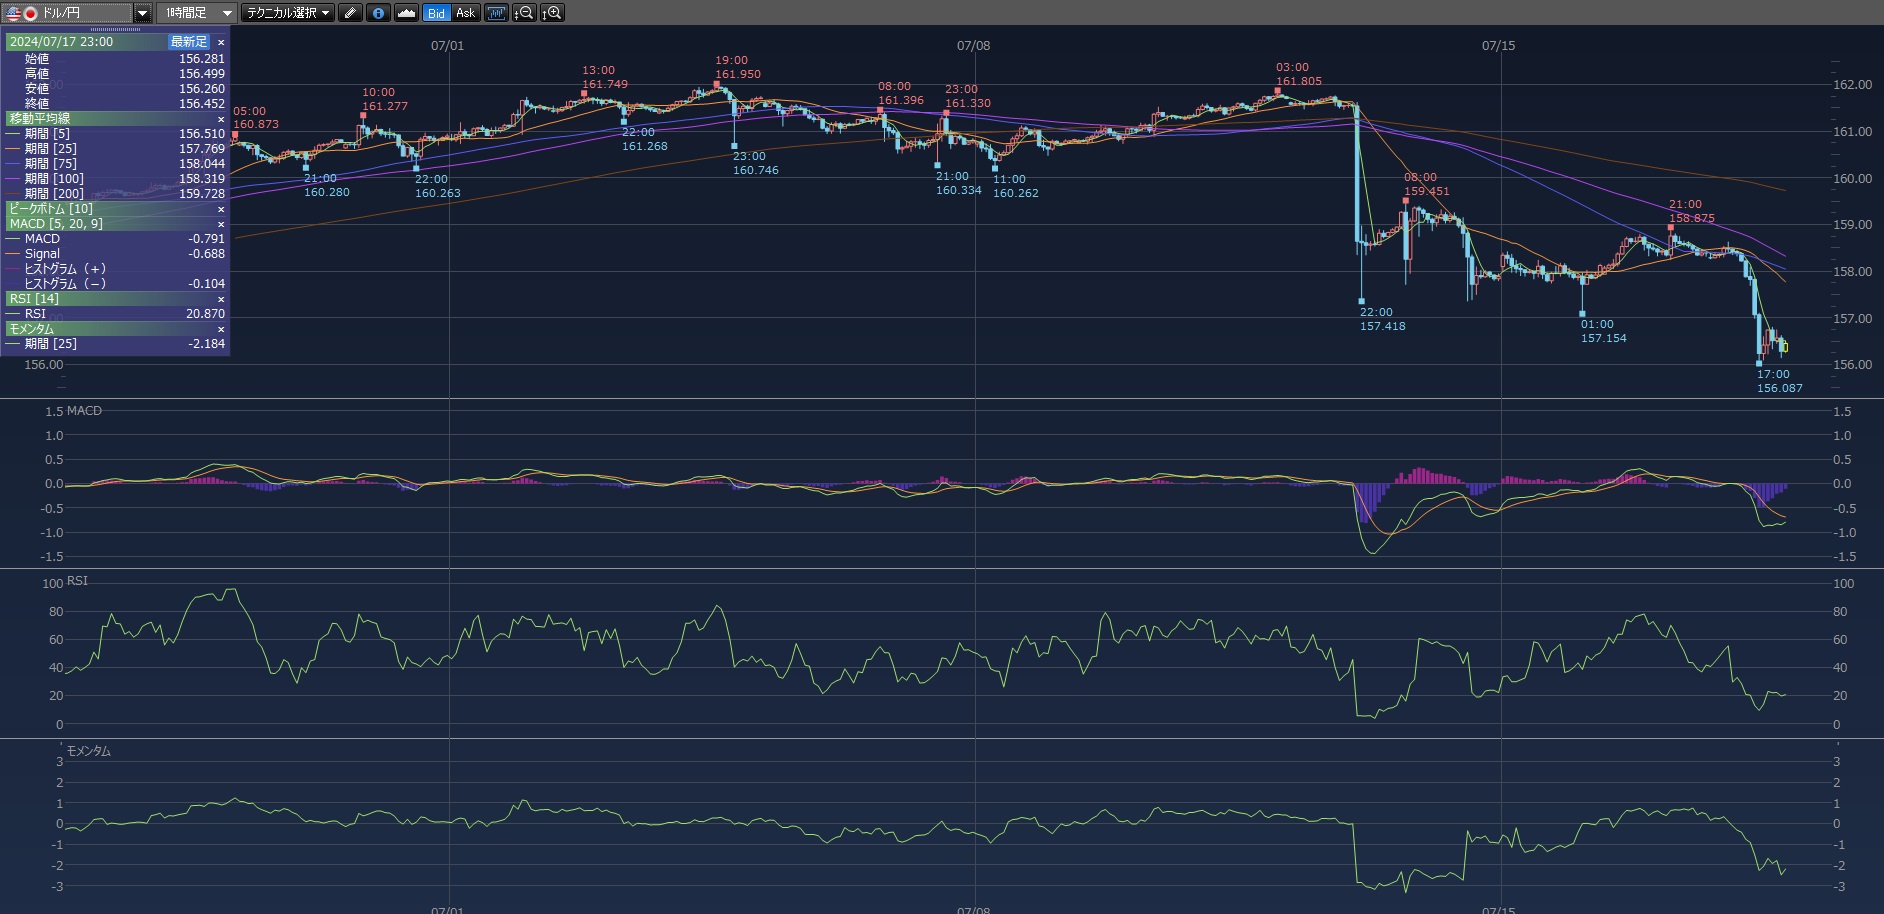Screen dimensions: 1884x914
Task: Click the 17:00 156.087 bottom price marker
Action: pos(1778,381)
